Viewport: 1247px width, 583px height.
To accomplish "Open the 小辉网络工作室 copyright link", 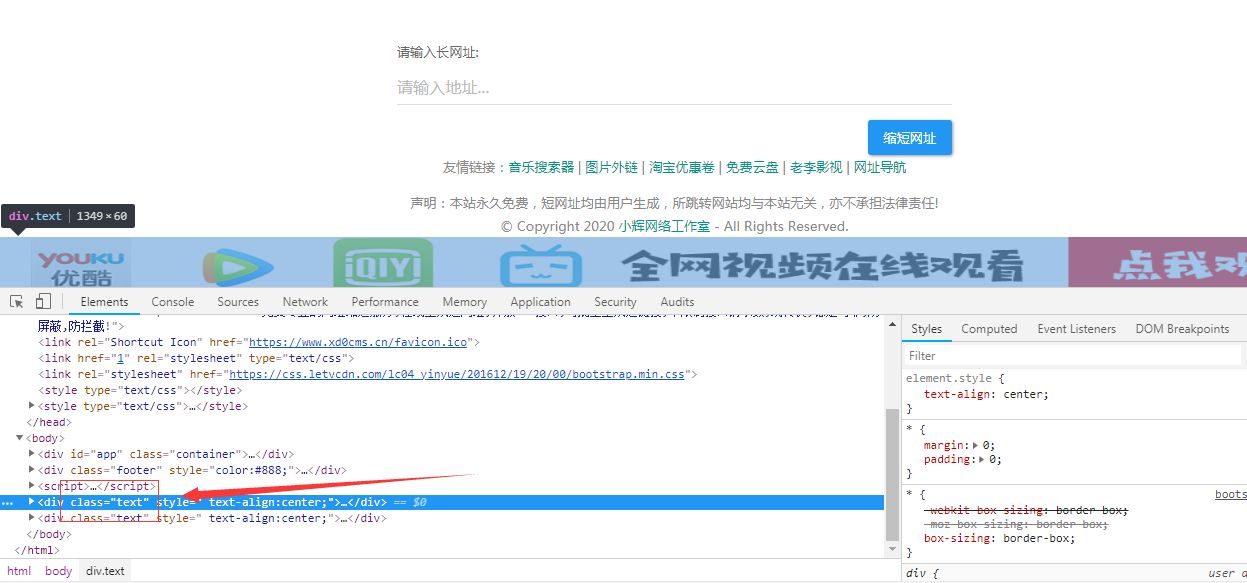I will pyautogui.click(x=664, y=226).
